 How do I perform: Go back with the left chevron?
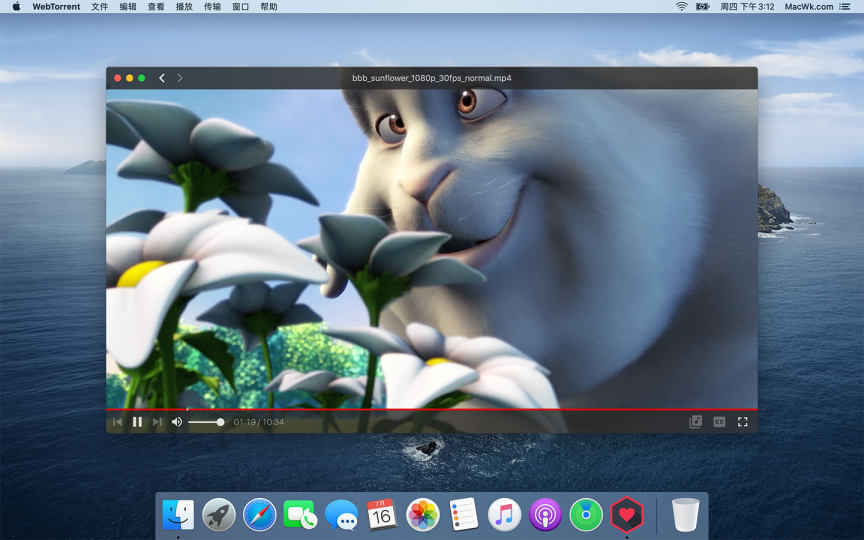(162, 78)
